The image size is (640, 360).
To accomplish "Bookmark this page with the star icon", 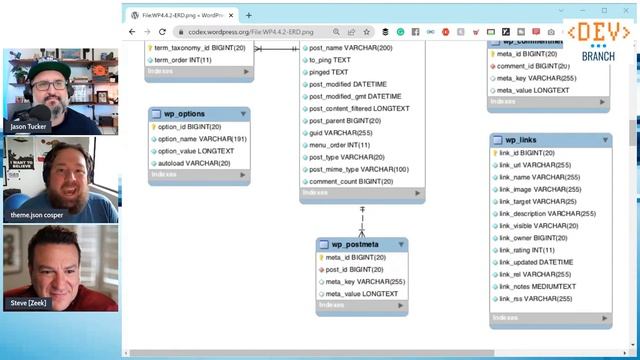I will [367, 32].
